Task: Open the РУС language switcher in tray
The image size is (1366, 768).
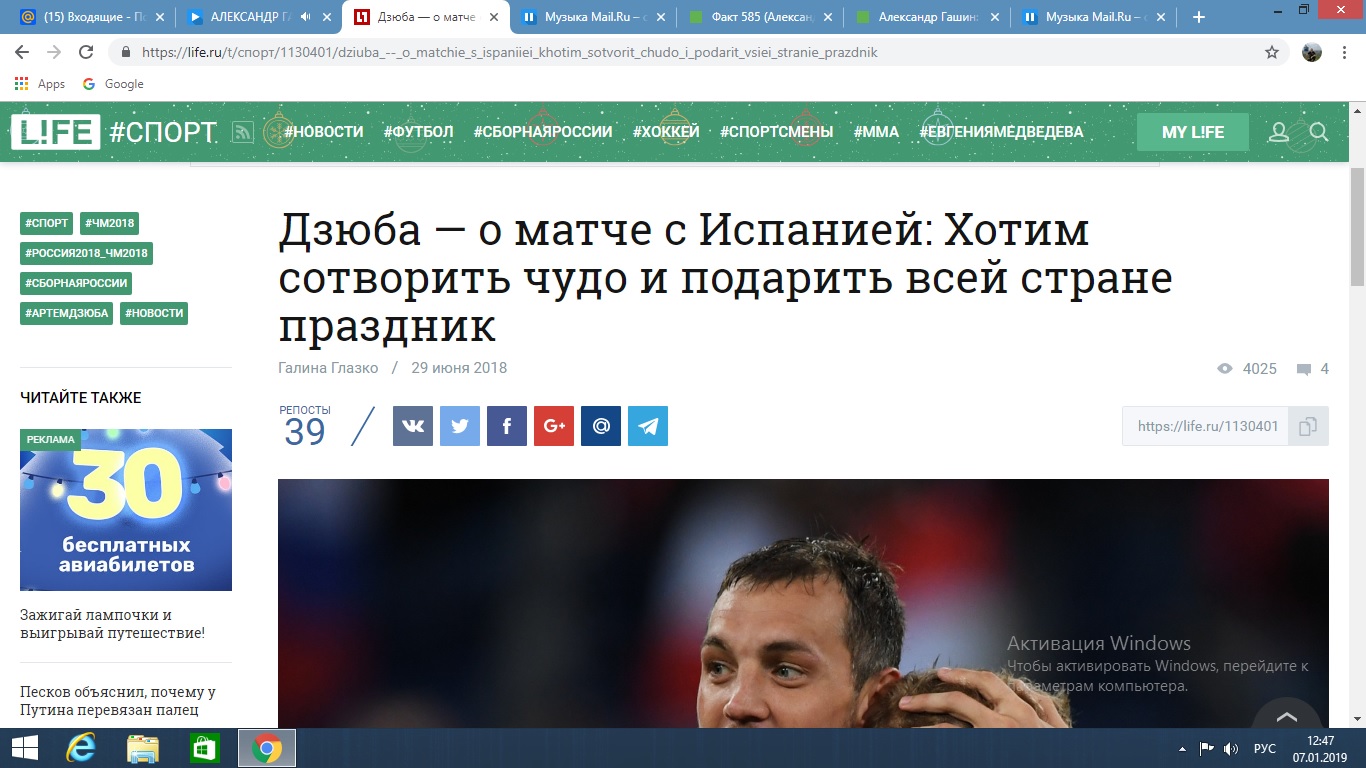Action: (1264, 748)
